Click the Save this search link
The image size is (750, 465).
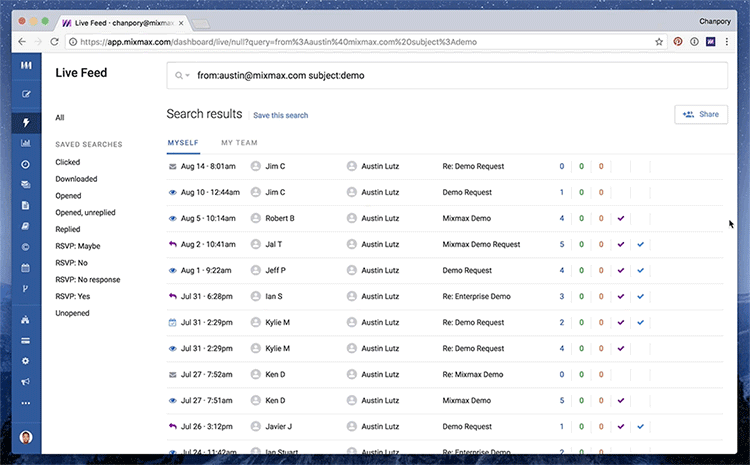(281, 115)
